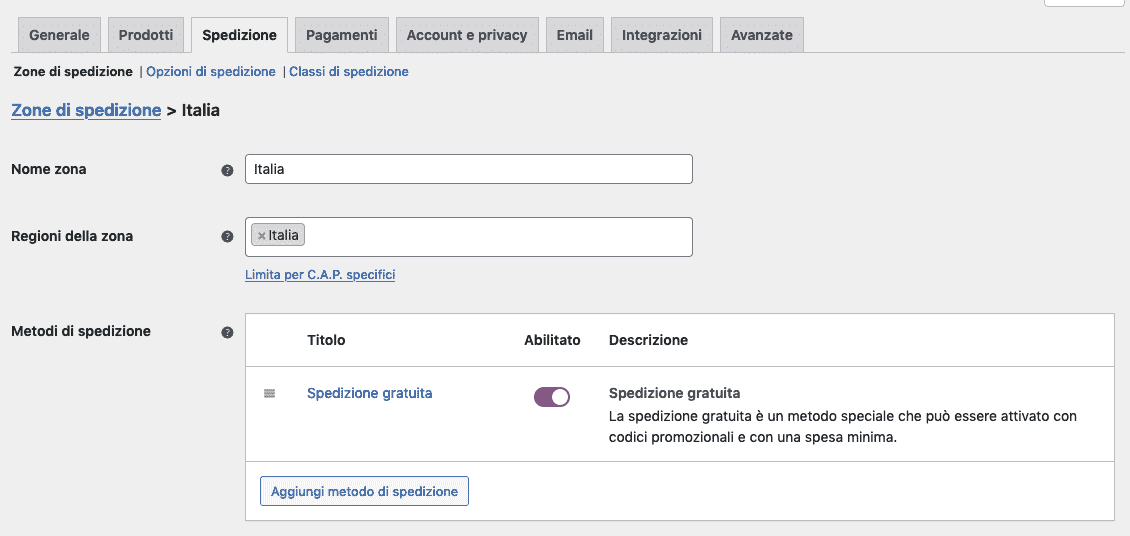Image resolution: width=1130 pixels, height=536 pixels.
Task: Click help icon next to Metodi di spedizione
Action: click(x=227, y=332)
